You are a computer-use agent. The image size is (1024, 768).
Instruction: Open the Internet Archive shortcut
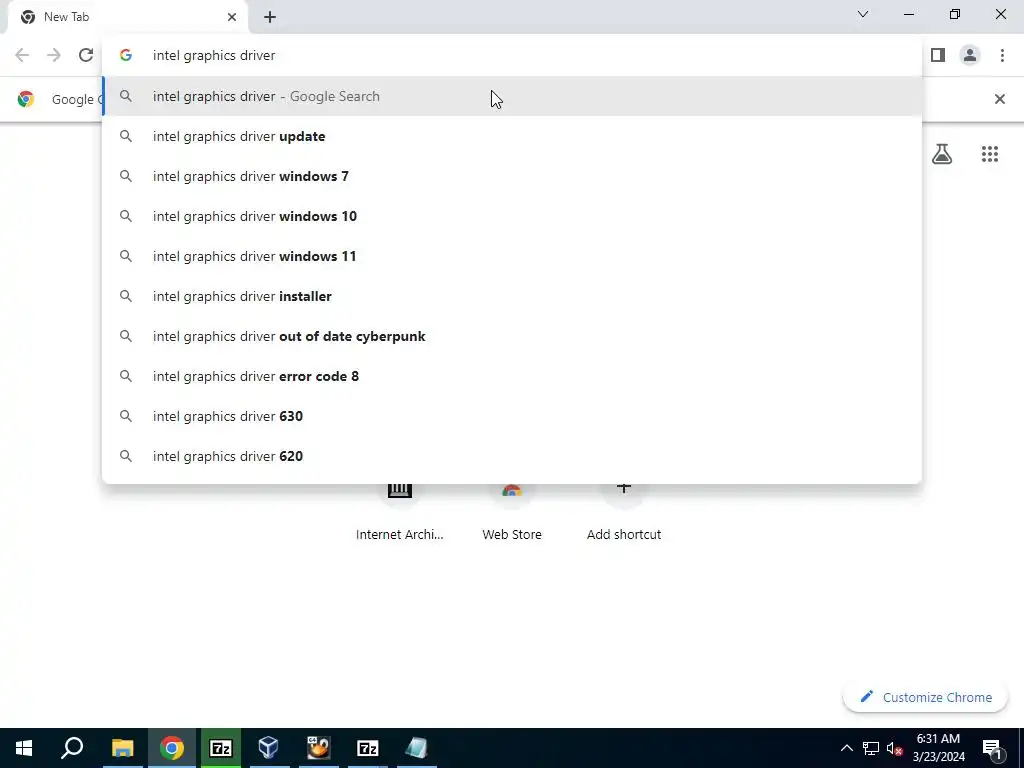tap(400, 513)
